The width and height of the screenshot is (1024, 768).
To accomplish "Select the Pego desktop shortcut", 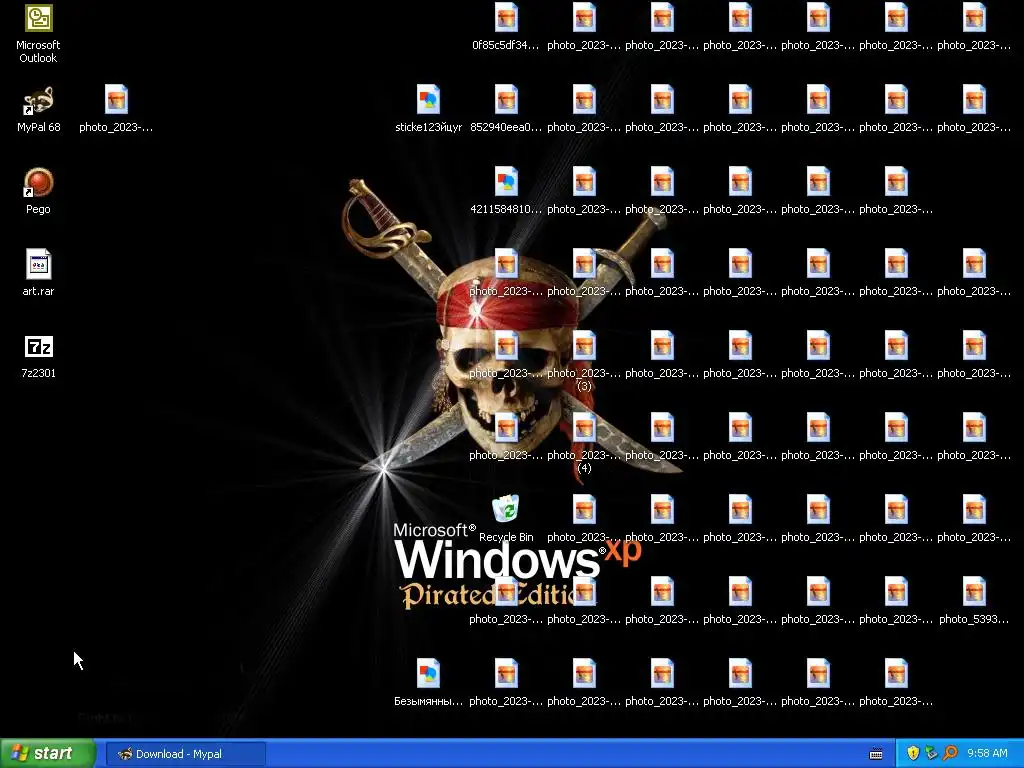I will pyautogui.click(x=38, y=191).
